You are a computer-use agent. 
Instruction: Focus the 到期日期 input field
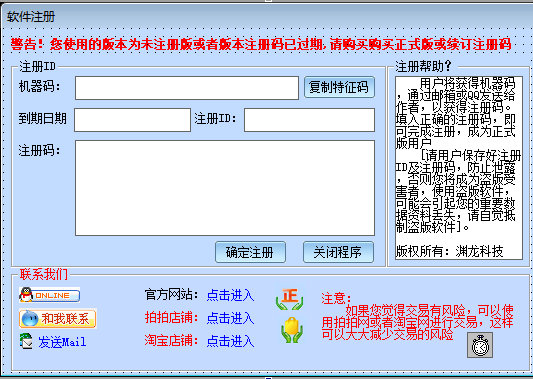[x=133, y=120]
